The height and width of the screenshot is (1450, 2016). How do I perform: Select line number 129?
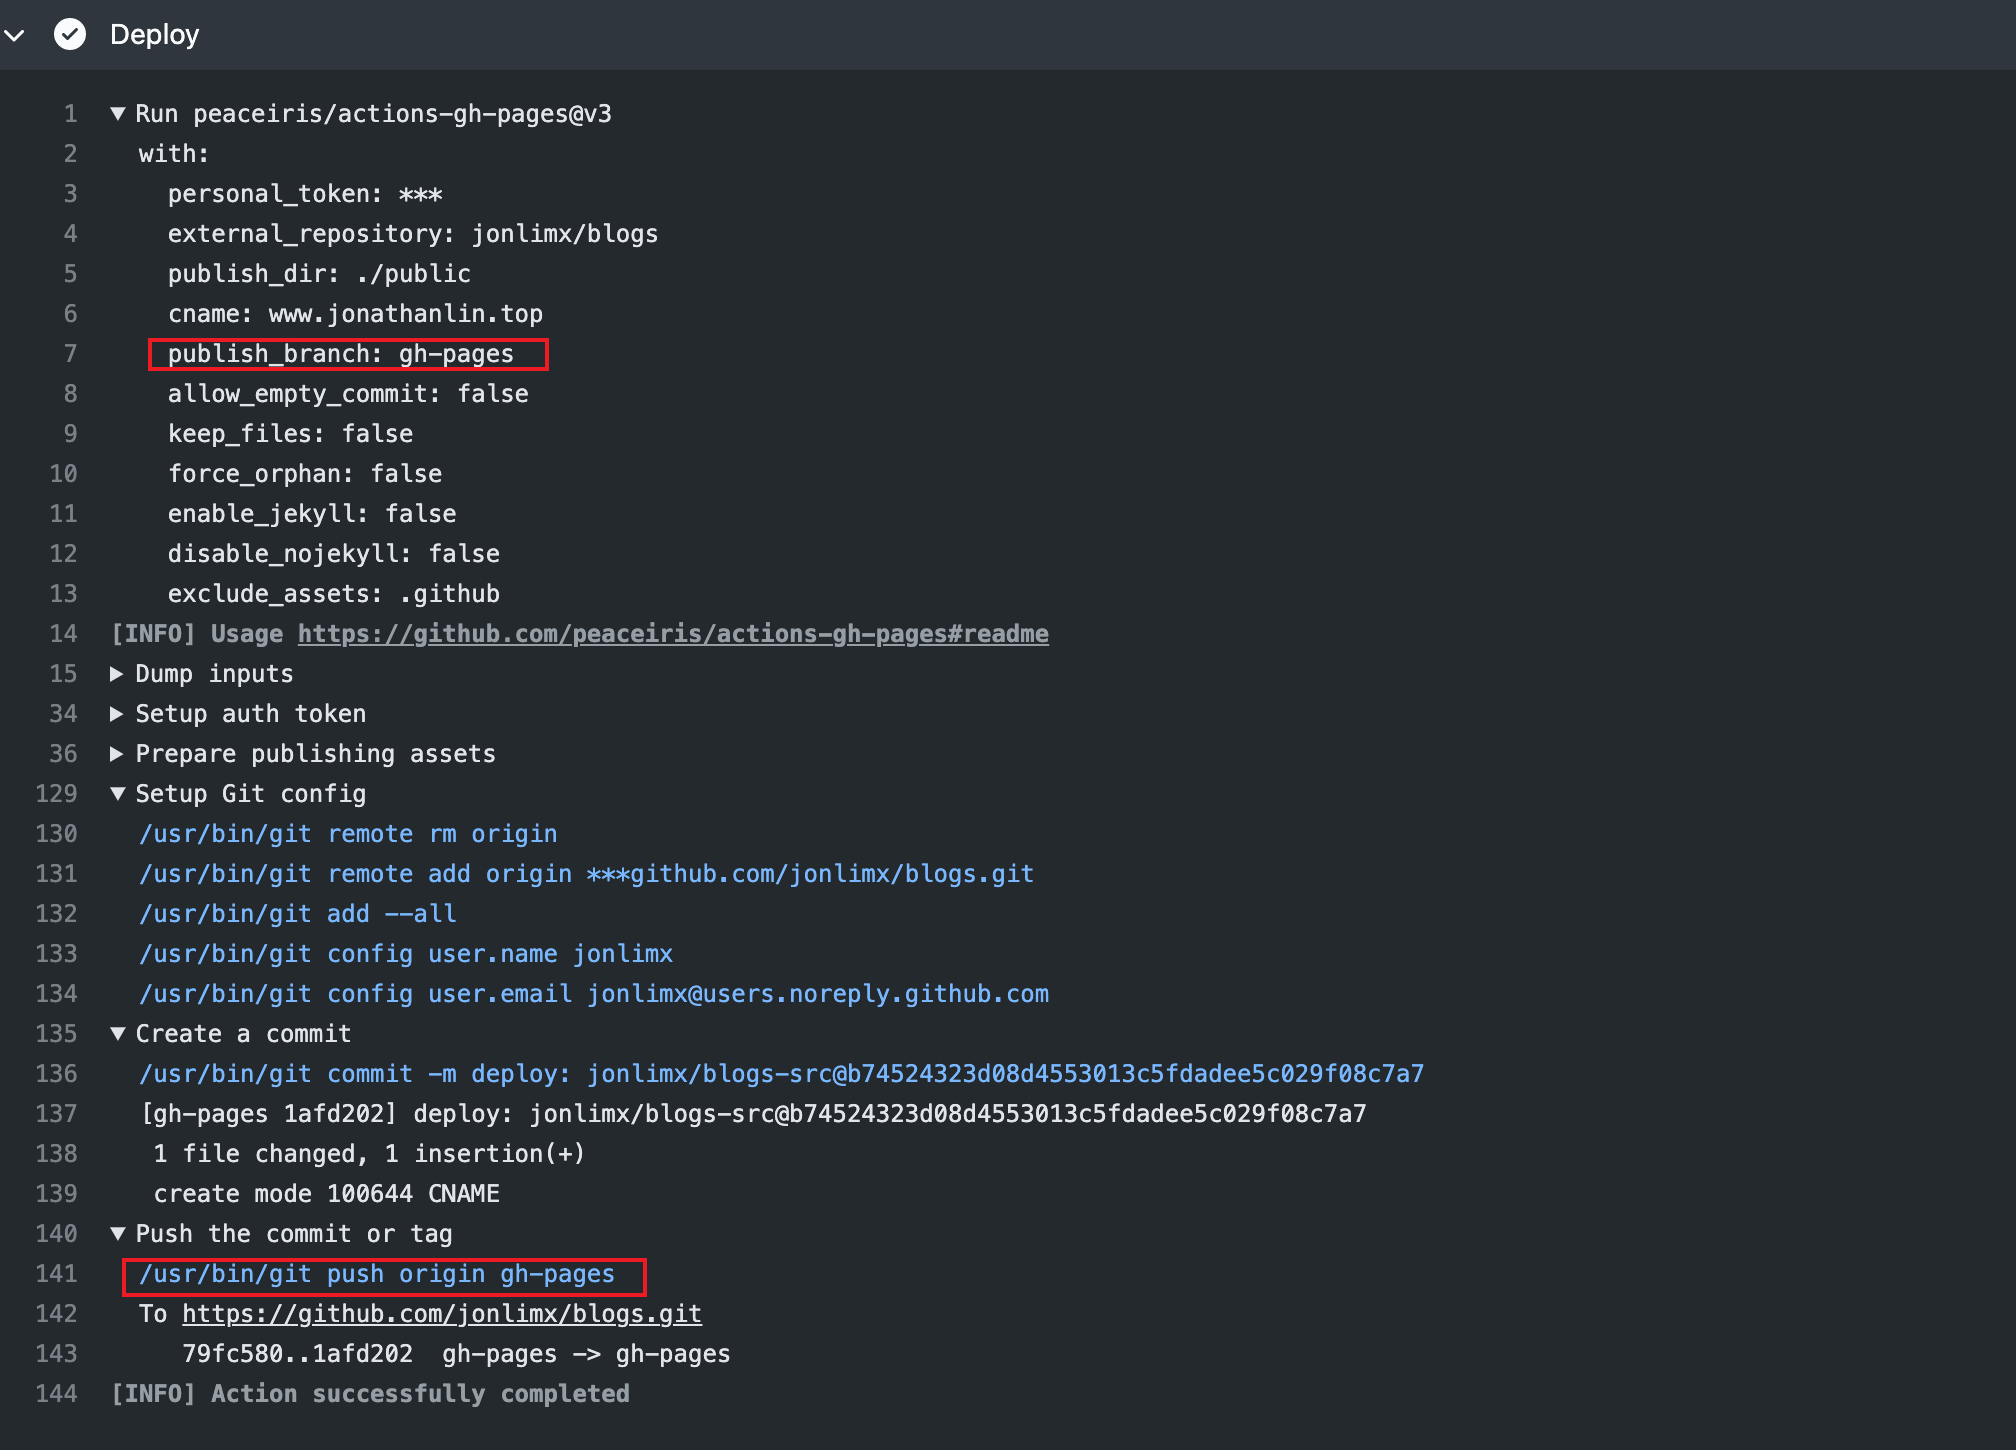(x=56, y=794)
